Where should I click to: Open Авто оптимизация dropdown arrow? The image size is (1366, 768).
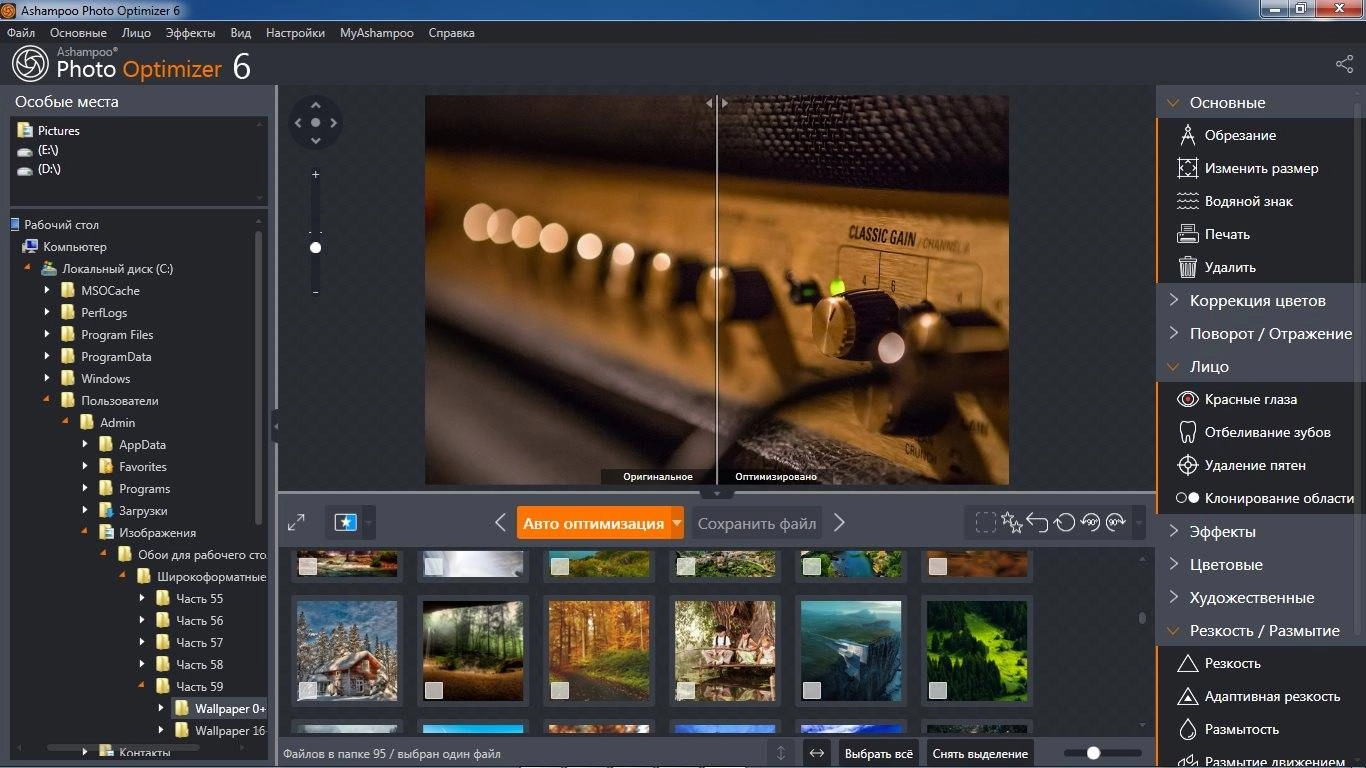677,523
